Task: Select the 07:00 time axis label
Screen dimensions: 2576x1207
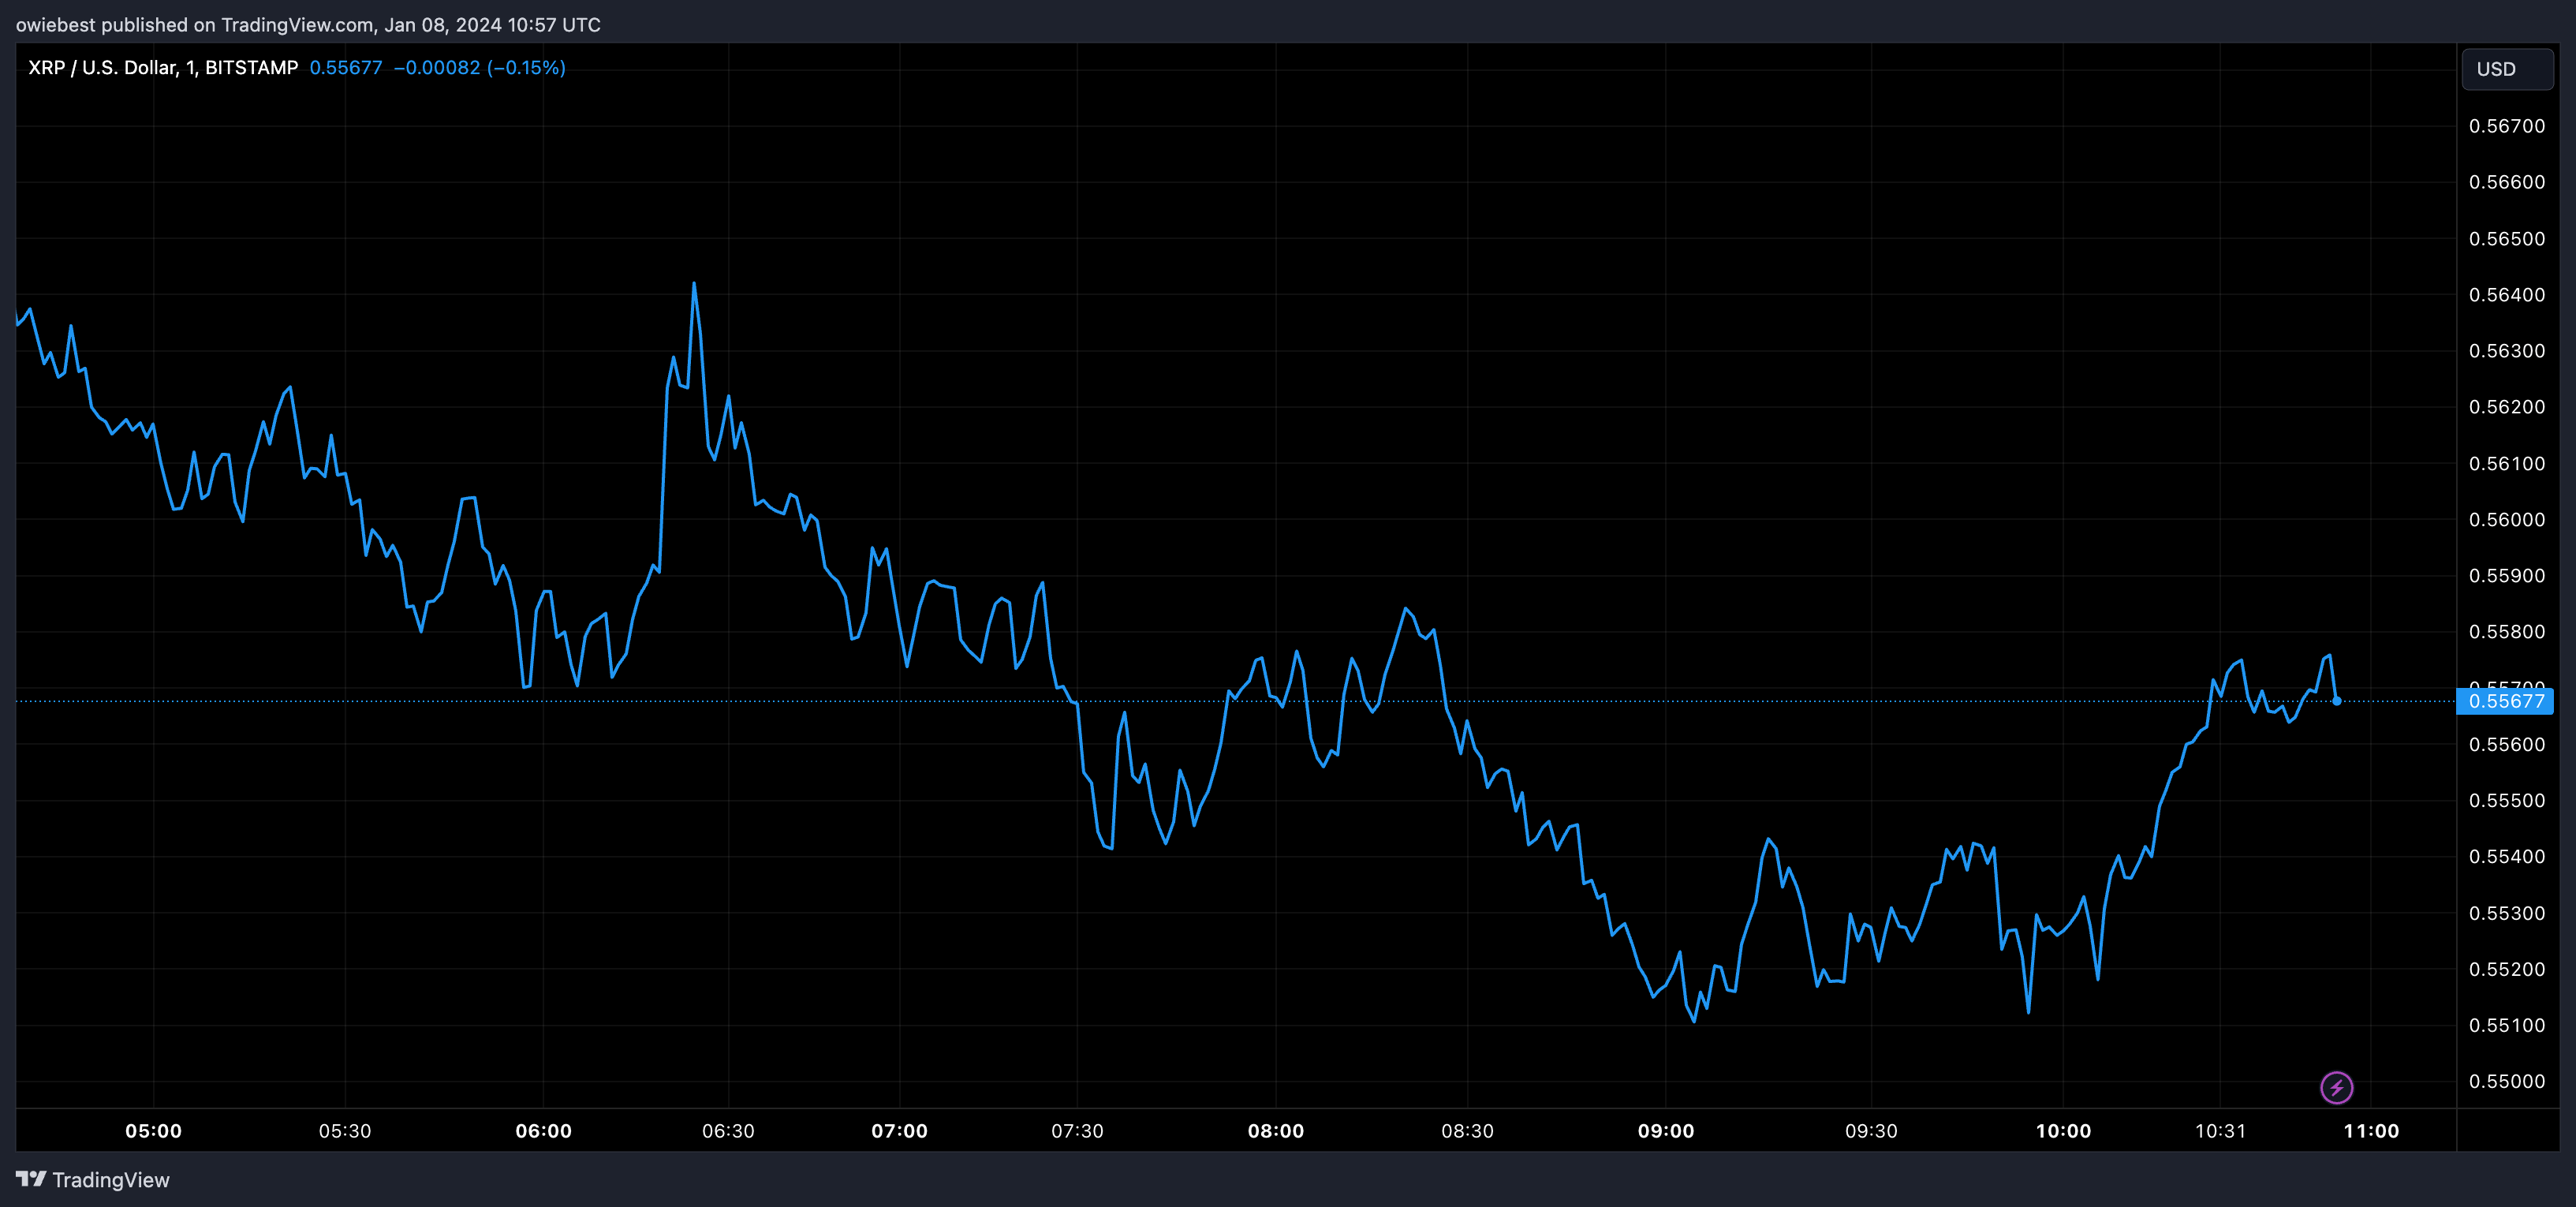Action: pos(899,1131)
